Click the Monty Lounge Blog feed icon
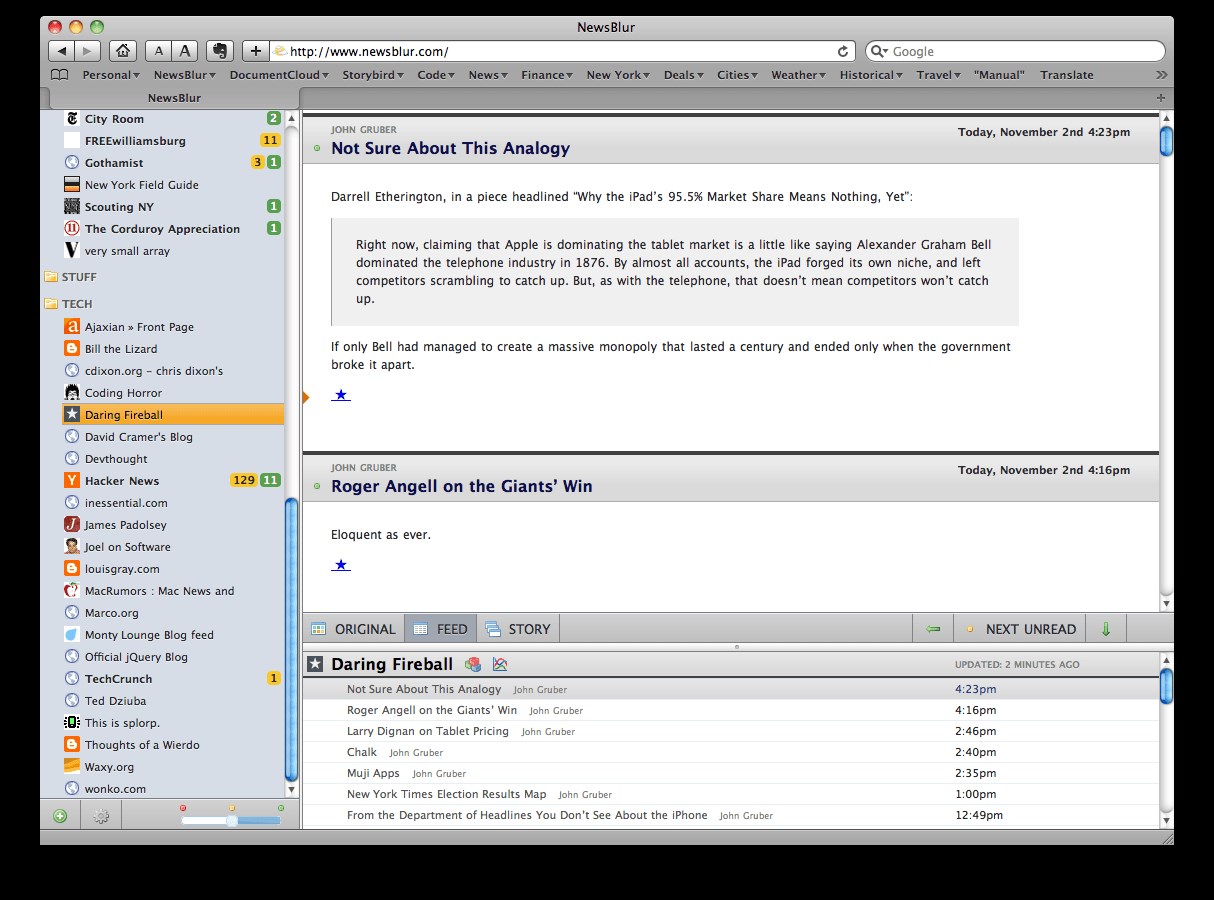Viewport: 1214px width, 900px height. [72, 635]
